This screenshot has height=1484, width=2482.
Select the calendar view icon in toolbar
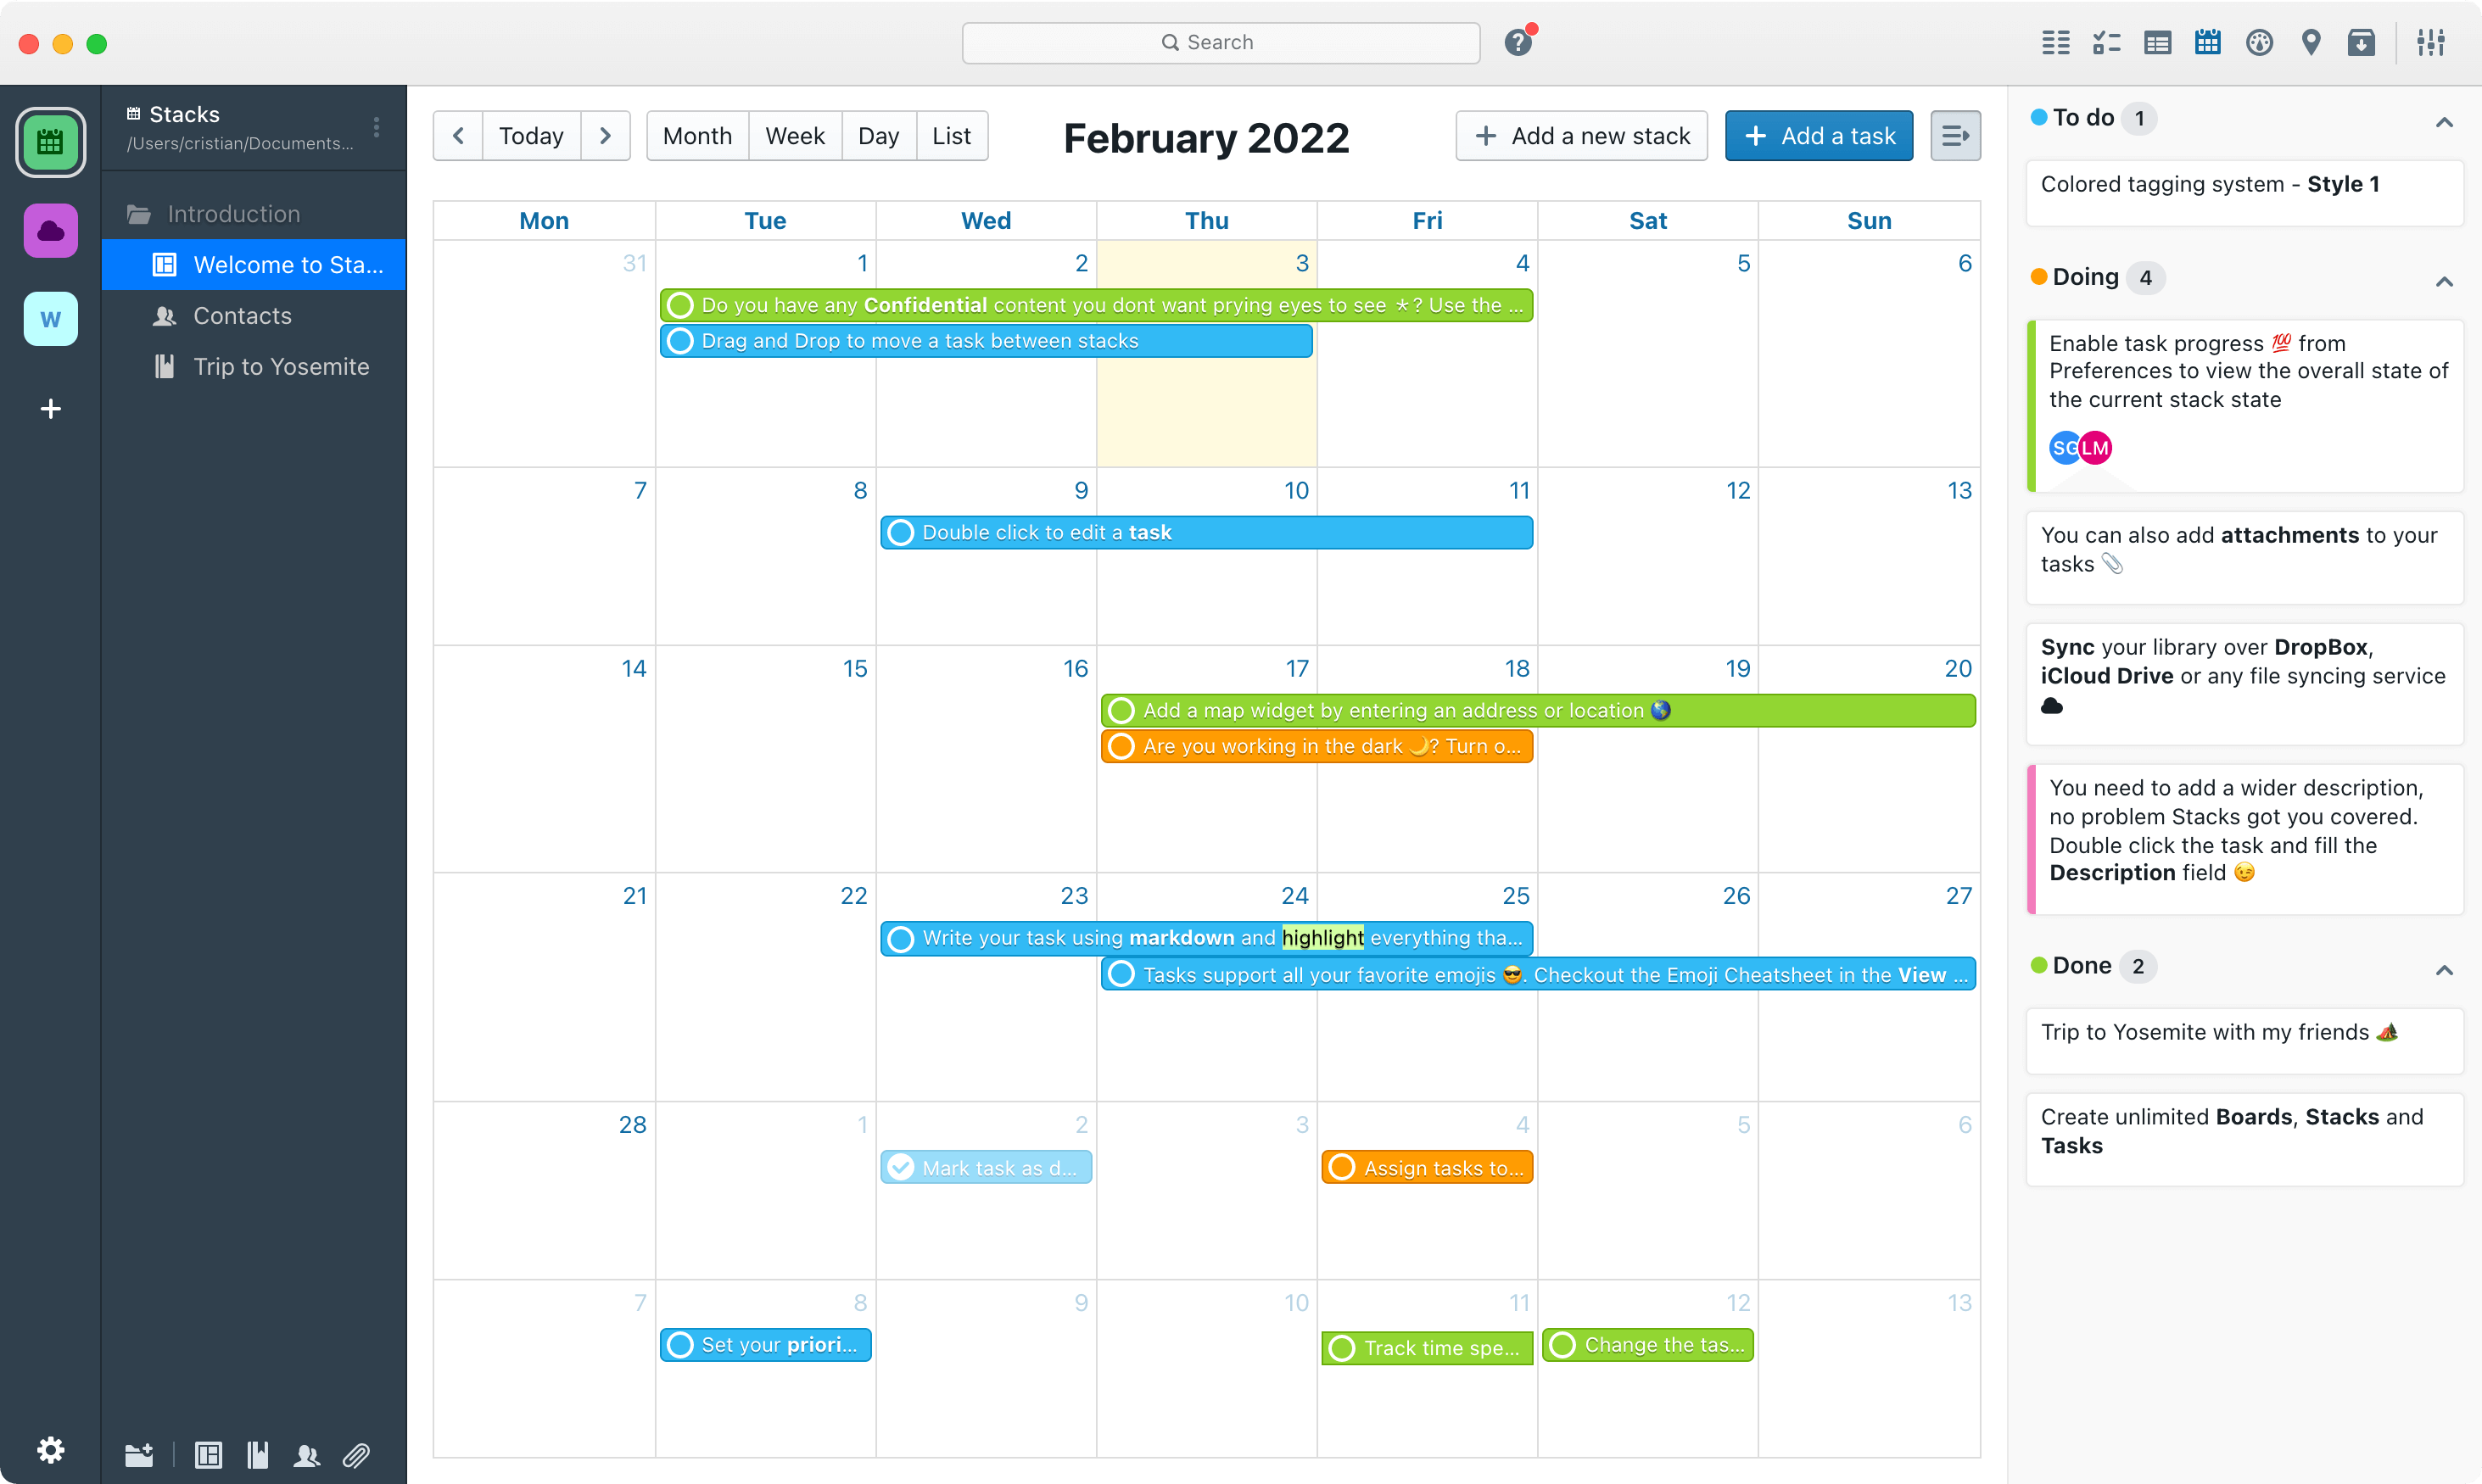[x=2207, y=42]
